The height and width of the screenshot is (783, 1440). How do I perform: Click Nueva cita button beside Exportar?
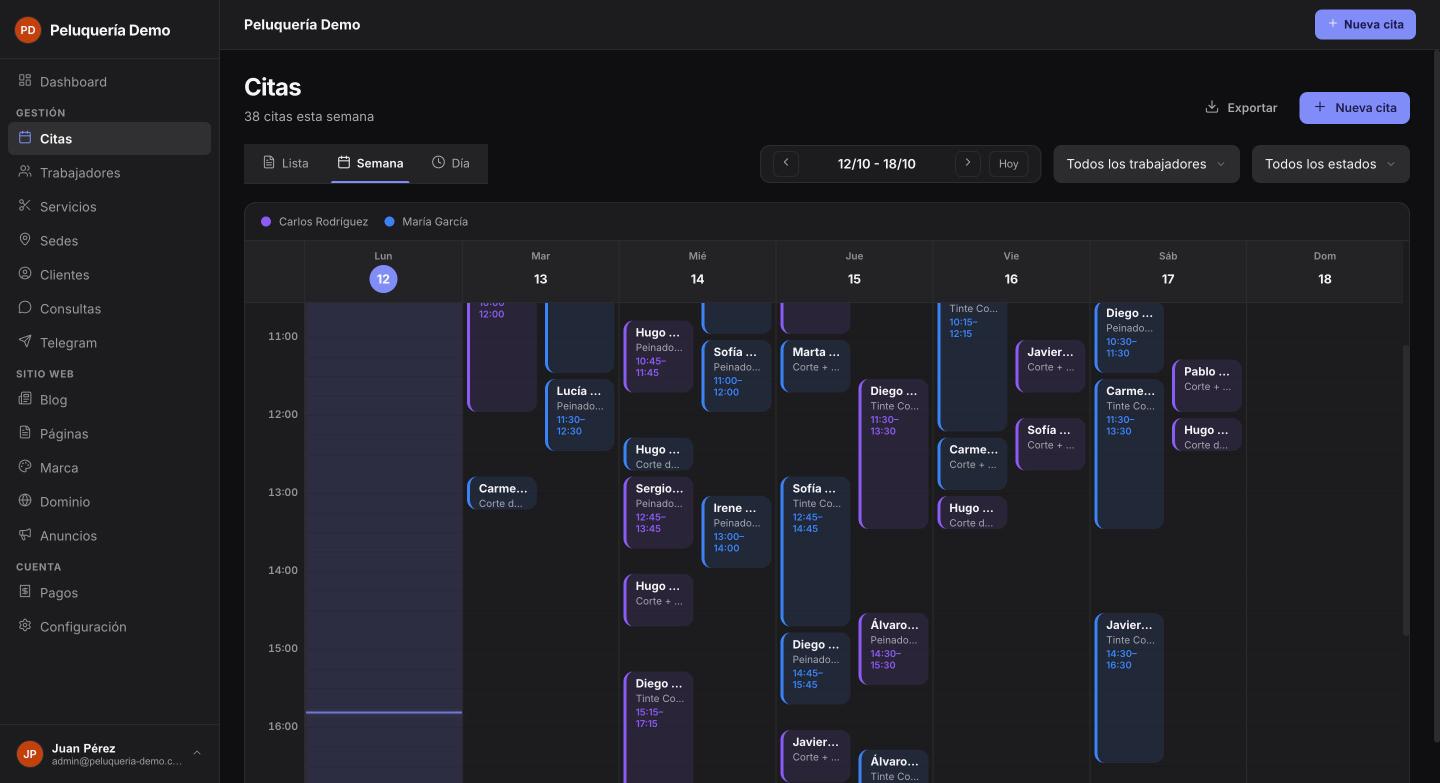[x=1354, y=108]
